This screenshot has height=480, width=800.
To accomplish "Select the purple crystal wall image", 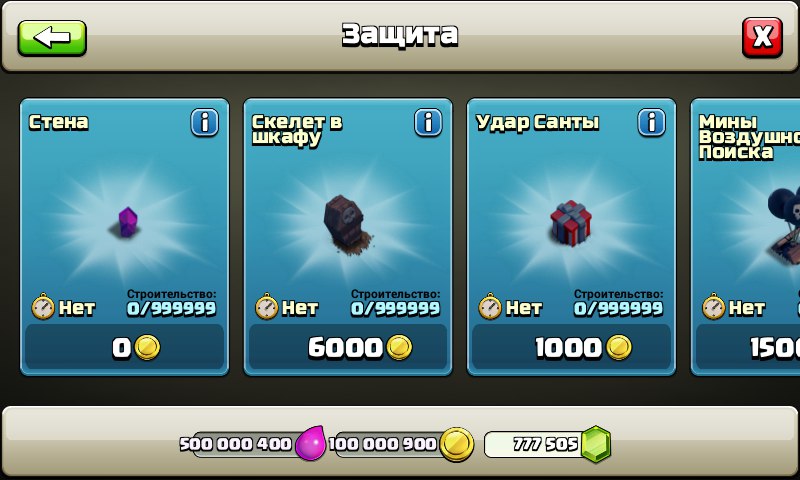I will 126,222.
